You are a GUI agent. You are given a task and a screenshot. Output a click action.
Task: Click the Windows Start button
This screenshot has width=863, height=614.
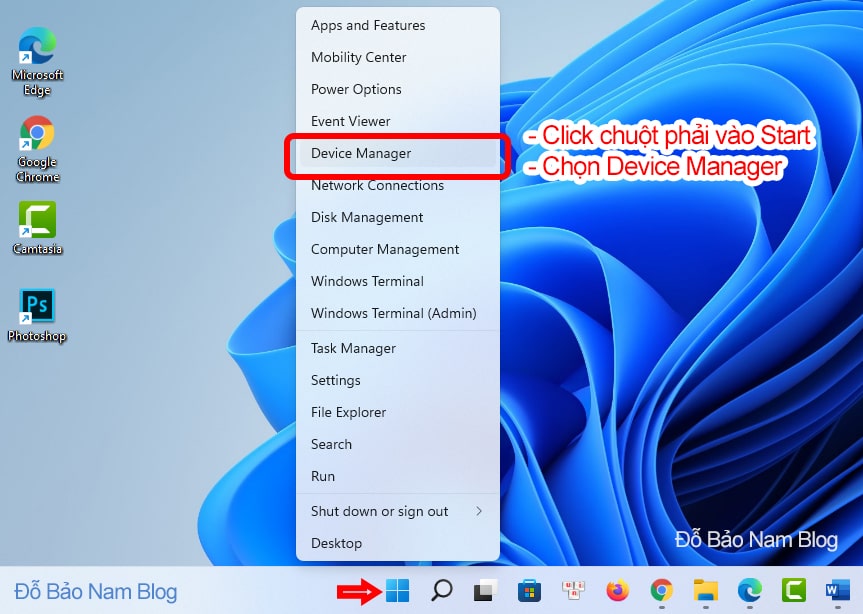click(397, 590)
